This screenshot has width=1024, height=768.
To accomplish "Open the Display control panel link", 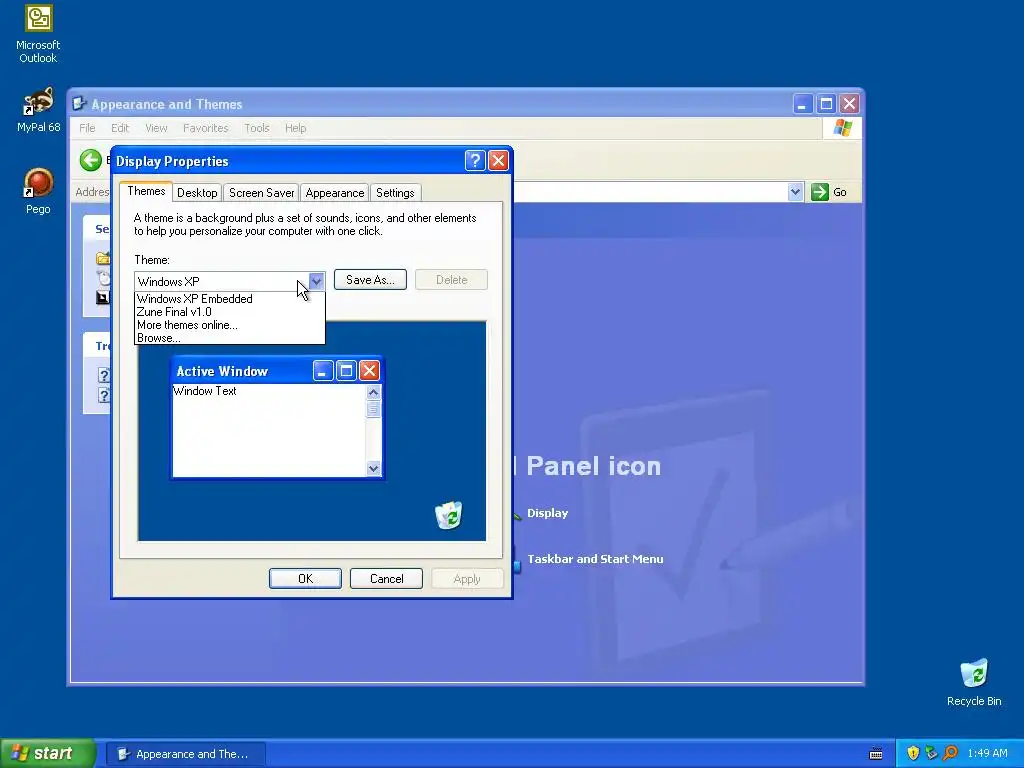I will [547, 513].
